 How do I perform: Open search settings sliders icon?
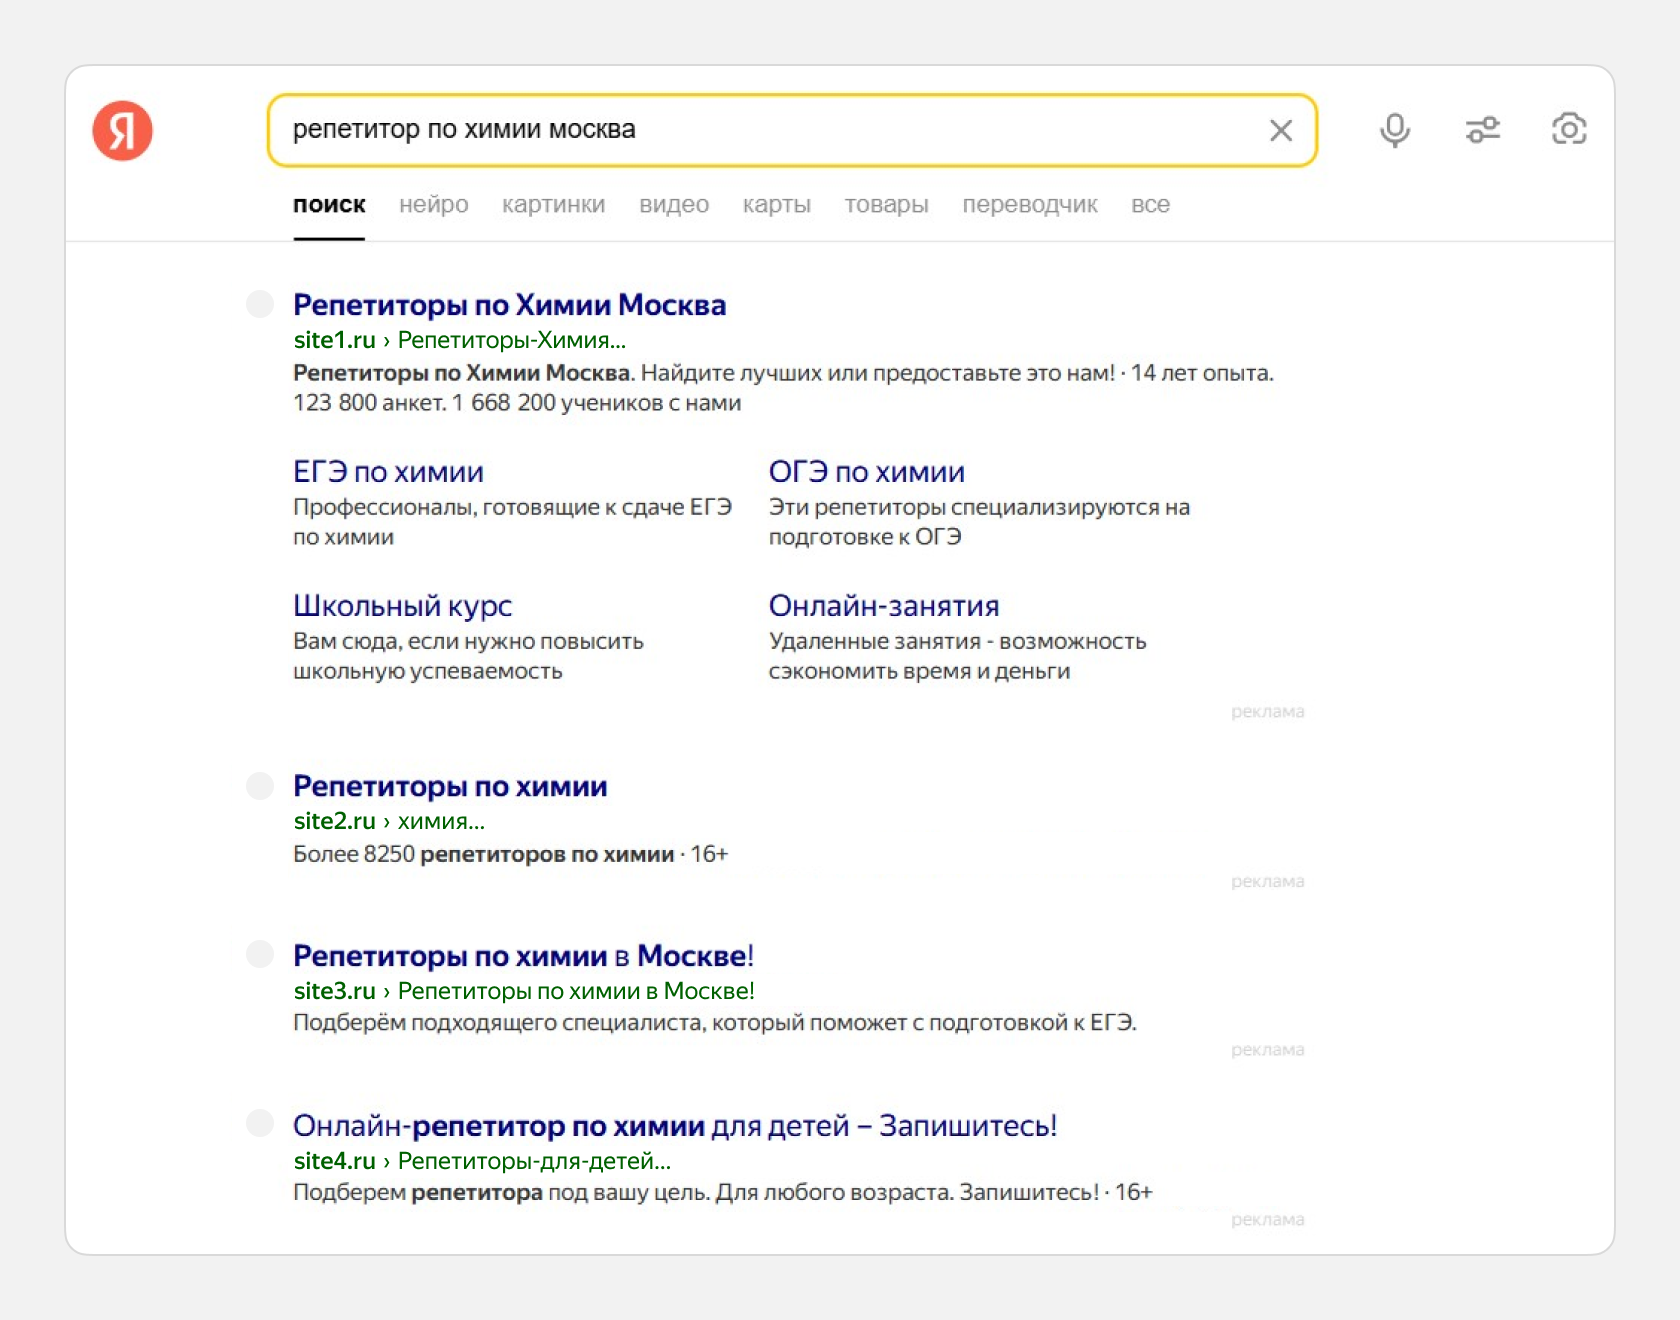tap(1483, 130)
